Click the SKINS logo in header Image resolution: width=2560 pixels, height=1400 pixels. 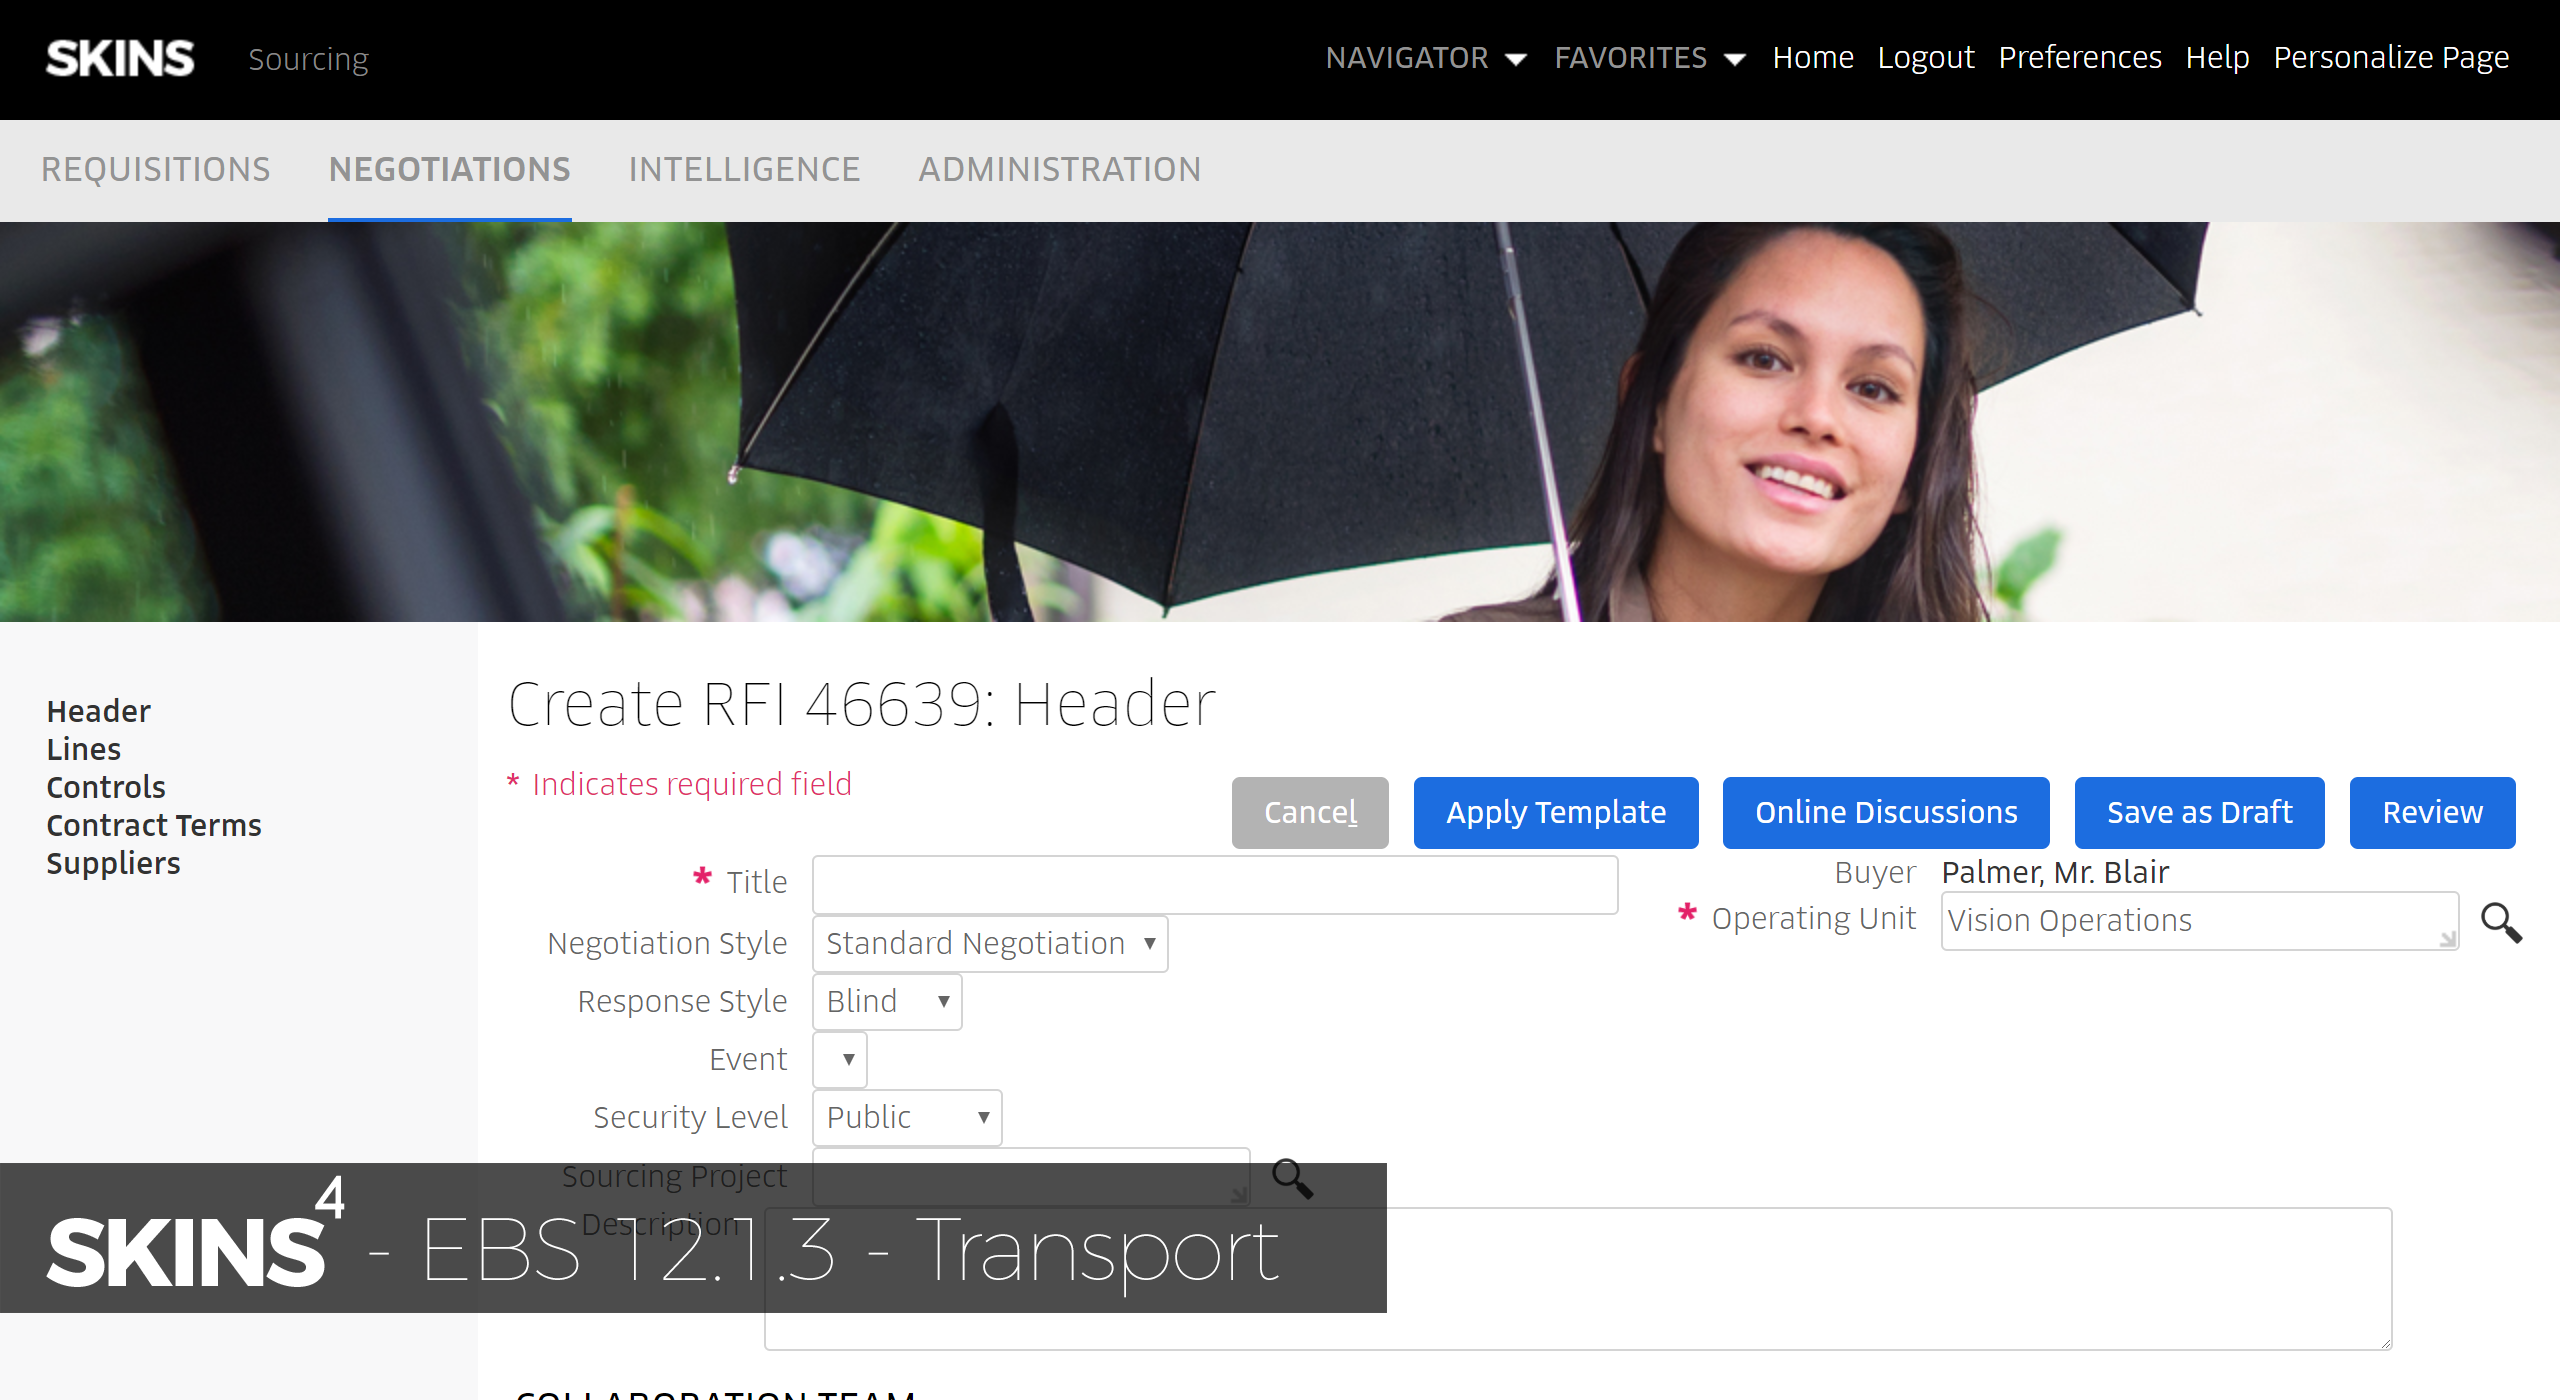pyautogui.click(x=120, y=59)
